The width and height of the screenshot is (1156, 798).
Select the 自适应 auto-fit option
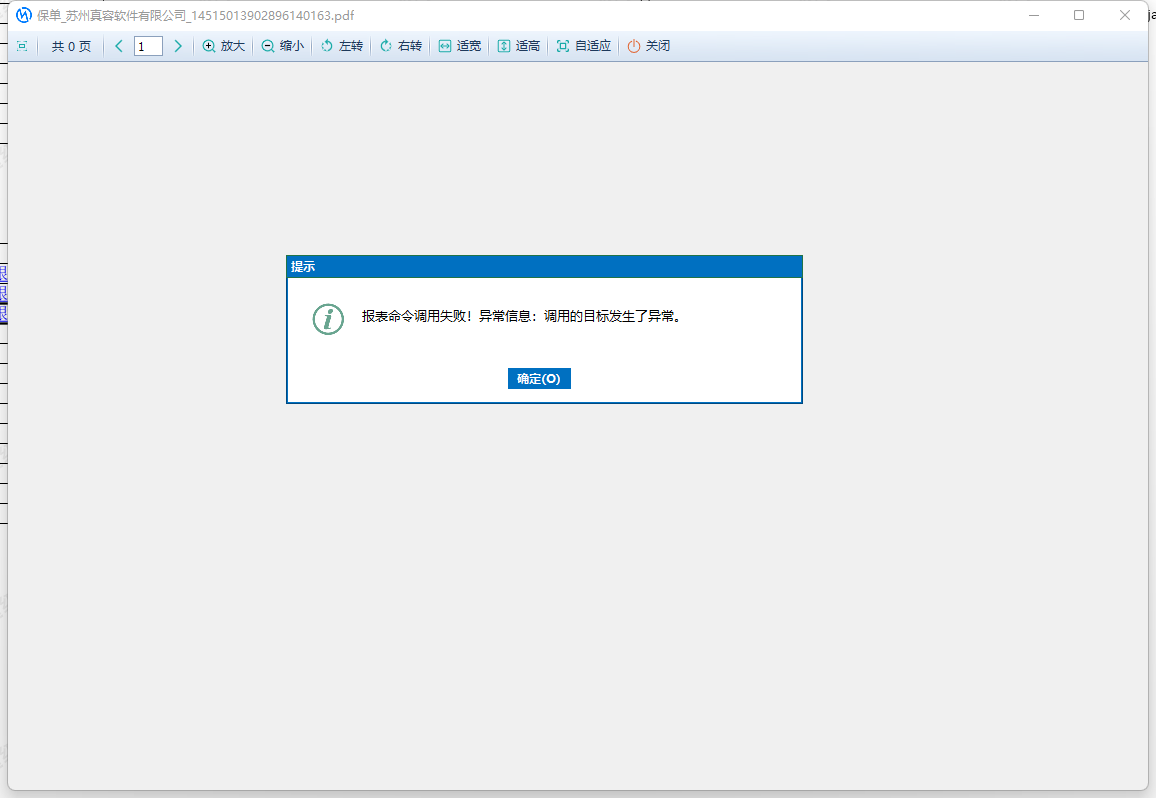point(583,46)
